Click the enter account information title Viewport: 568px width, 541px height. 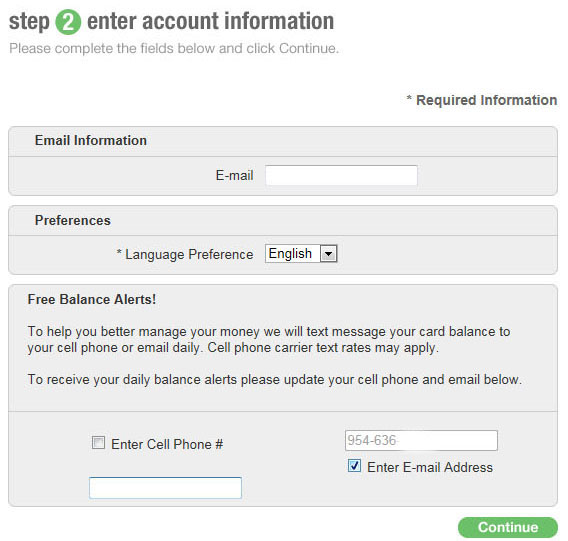(x=211, y=21)
